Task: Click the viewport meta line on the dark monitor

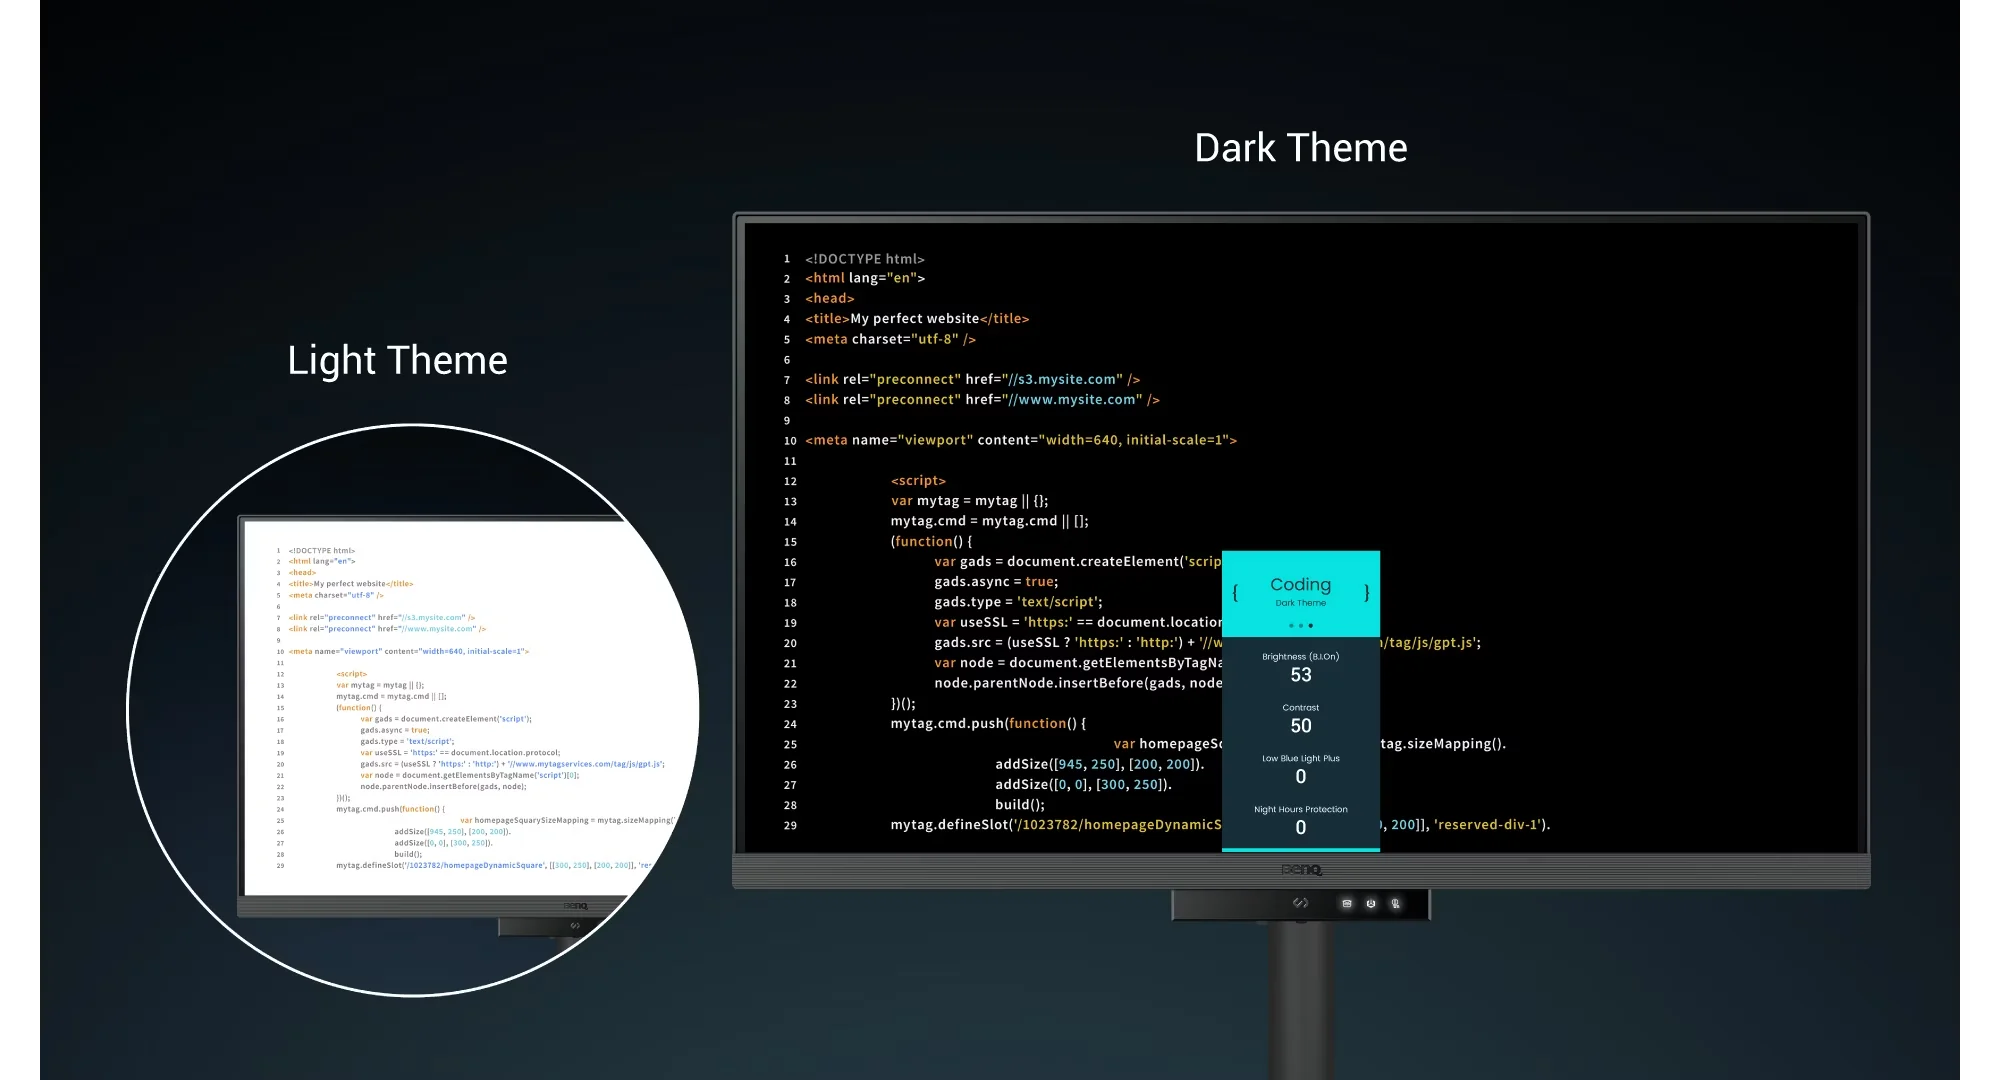Action: [1021, 440]
